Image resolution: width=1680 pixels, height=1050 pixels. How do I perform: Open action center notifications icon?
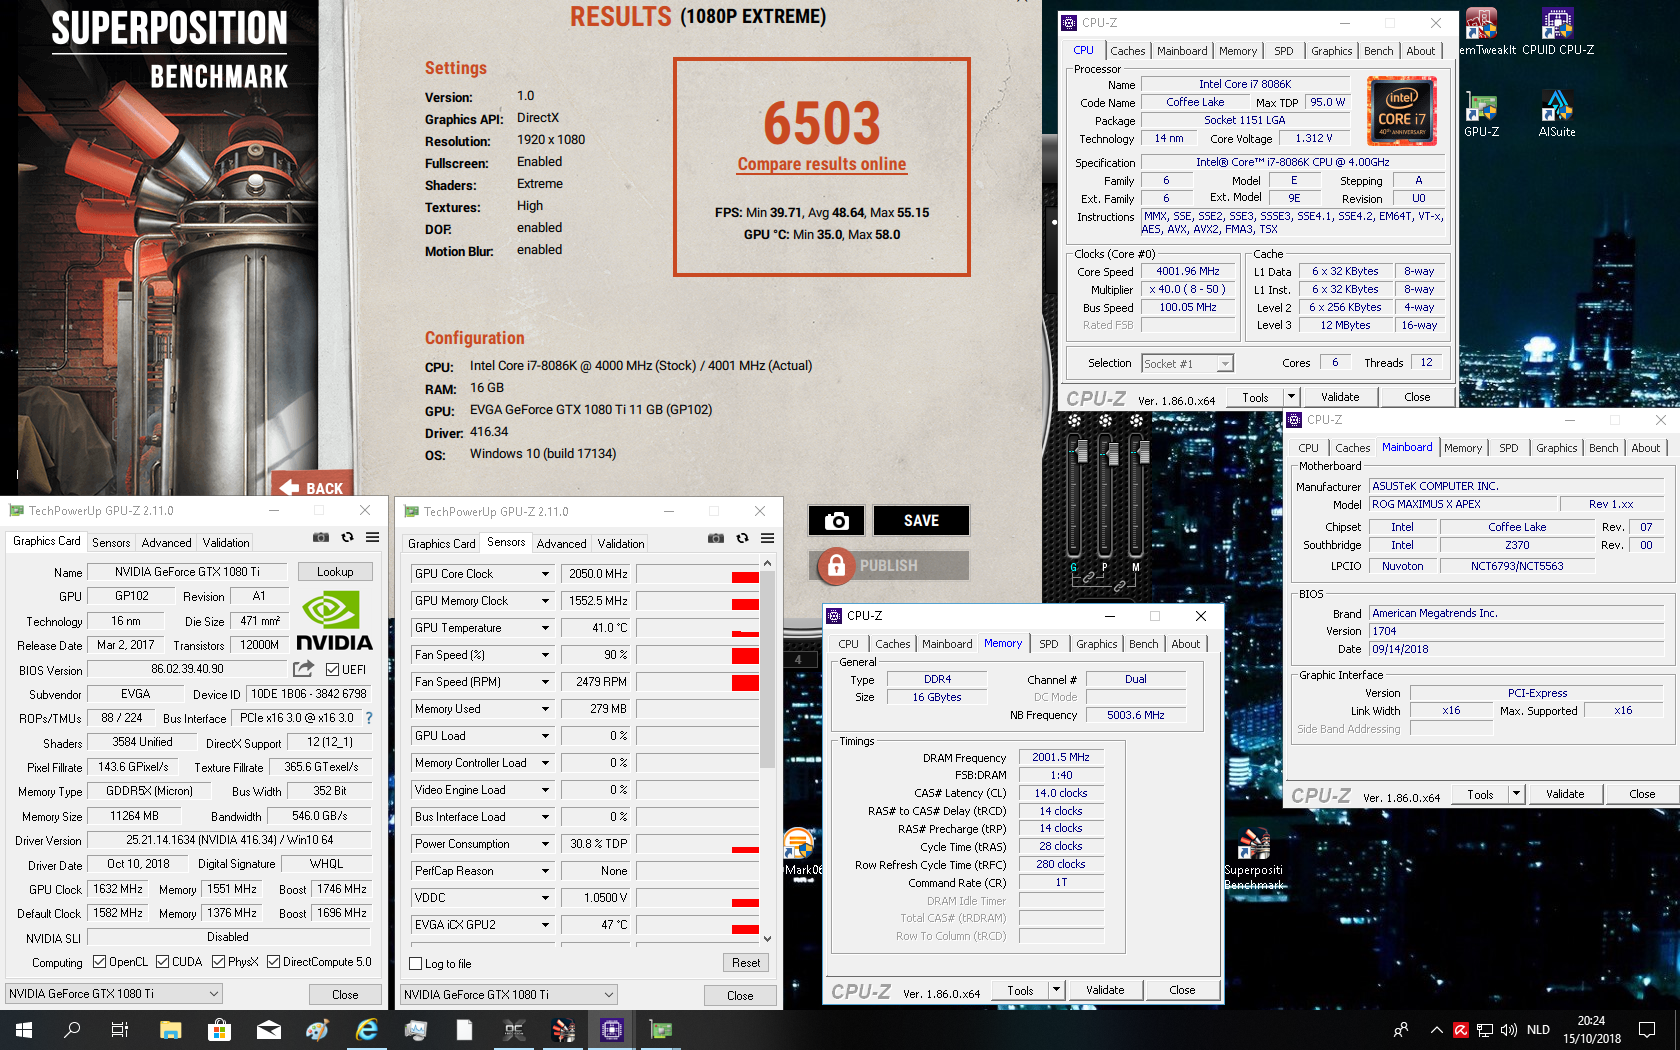click(x=1647, y=1029)
